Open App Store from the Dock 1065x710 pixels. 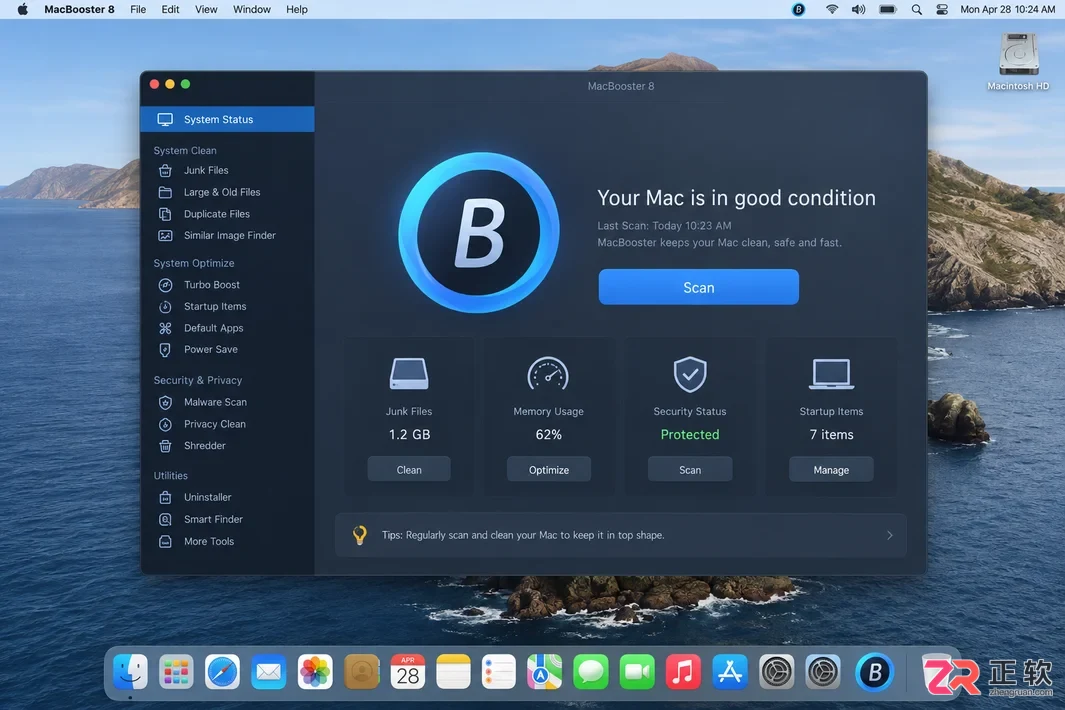(x=730, y=673)
